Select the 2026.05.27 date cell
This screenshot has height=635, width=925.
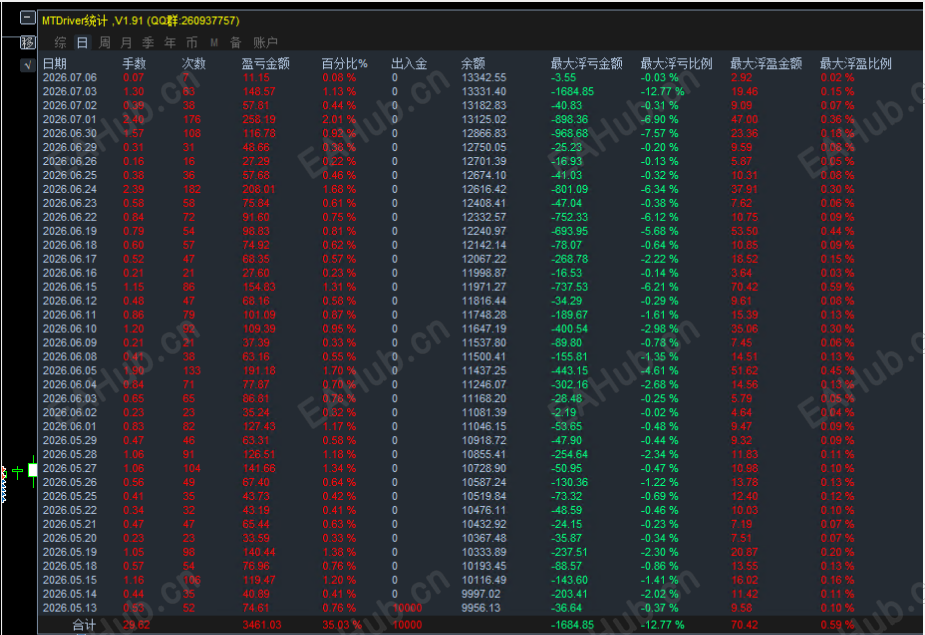point(70,468)
